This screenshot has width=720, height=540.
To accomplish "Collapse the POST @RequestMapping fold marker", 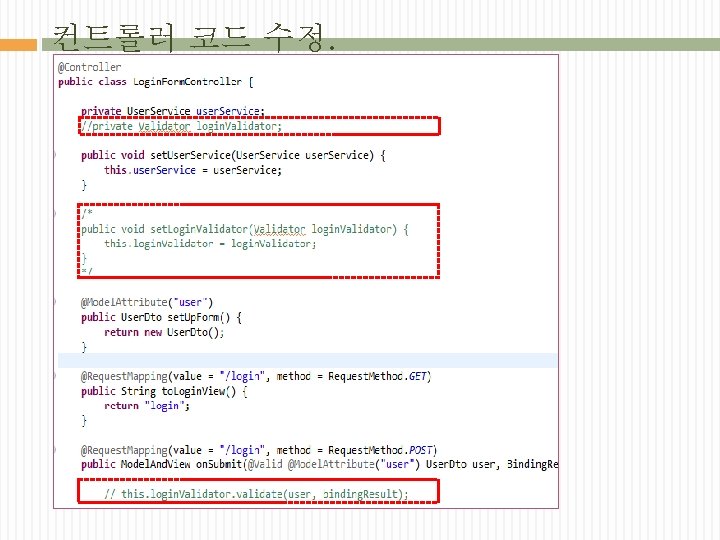I will (56, 450).
